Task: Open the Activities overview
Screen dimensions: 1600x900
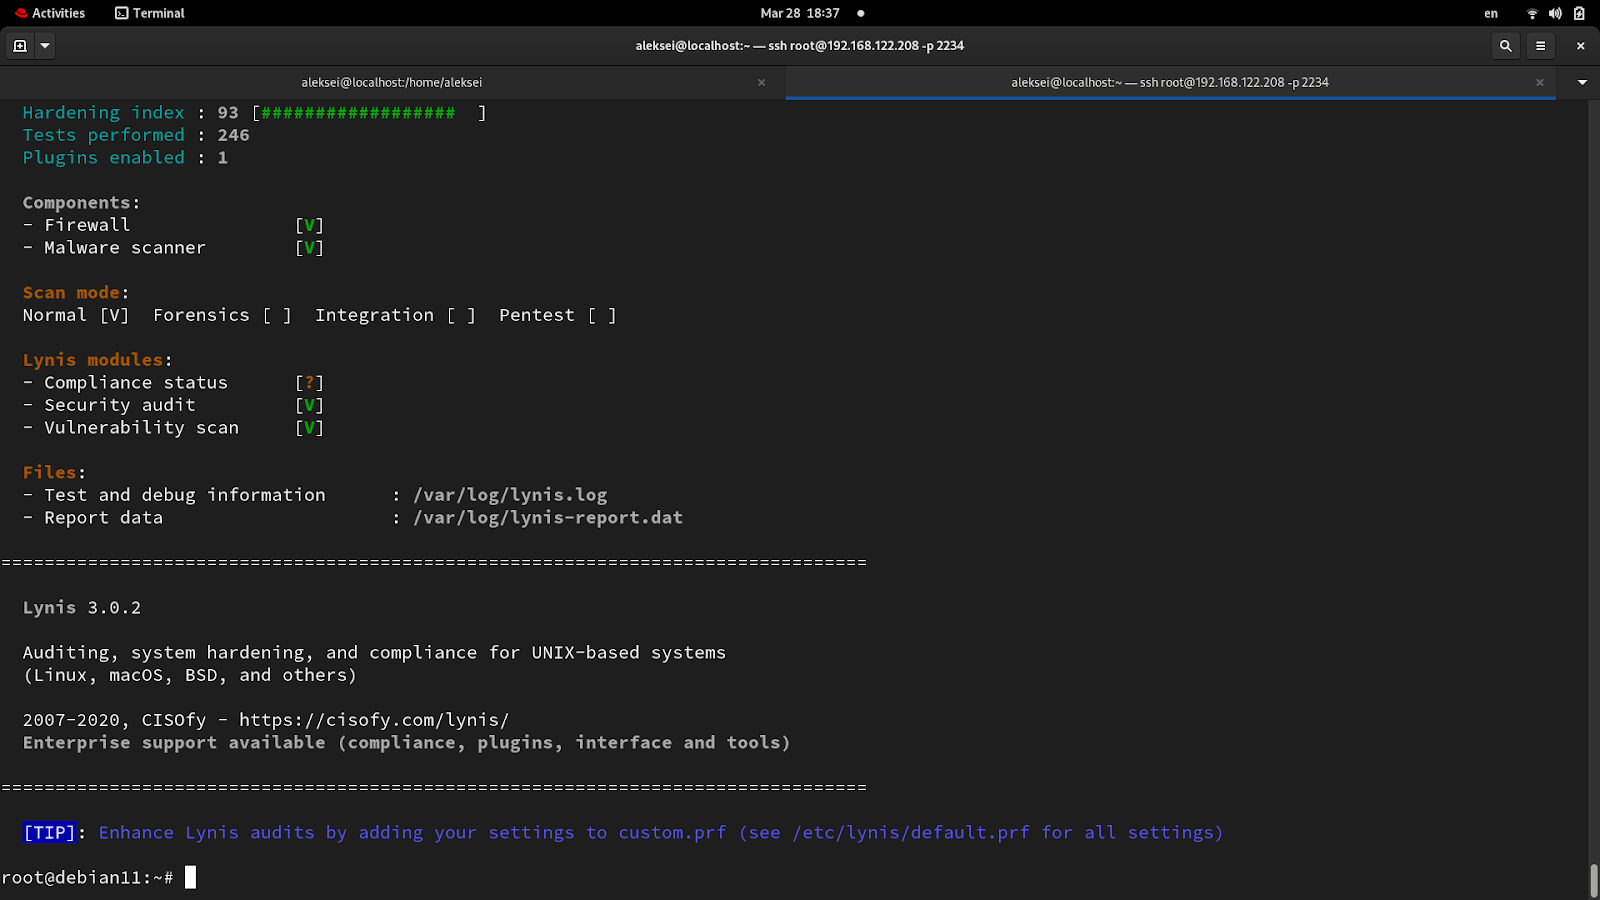Action: tap(50, 13)
